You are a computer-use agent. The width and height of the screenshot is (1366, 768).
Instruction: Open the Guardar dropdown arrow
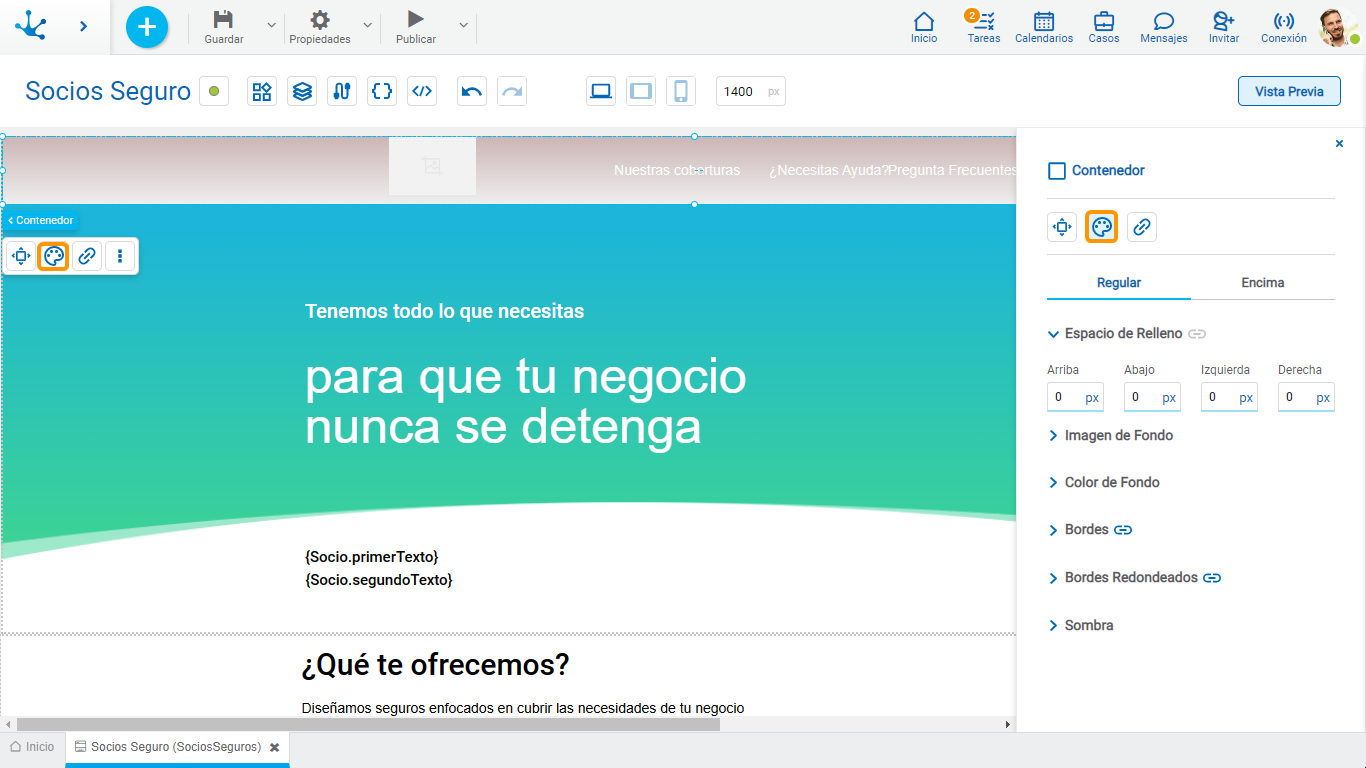click(x=271, y=25)
